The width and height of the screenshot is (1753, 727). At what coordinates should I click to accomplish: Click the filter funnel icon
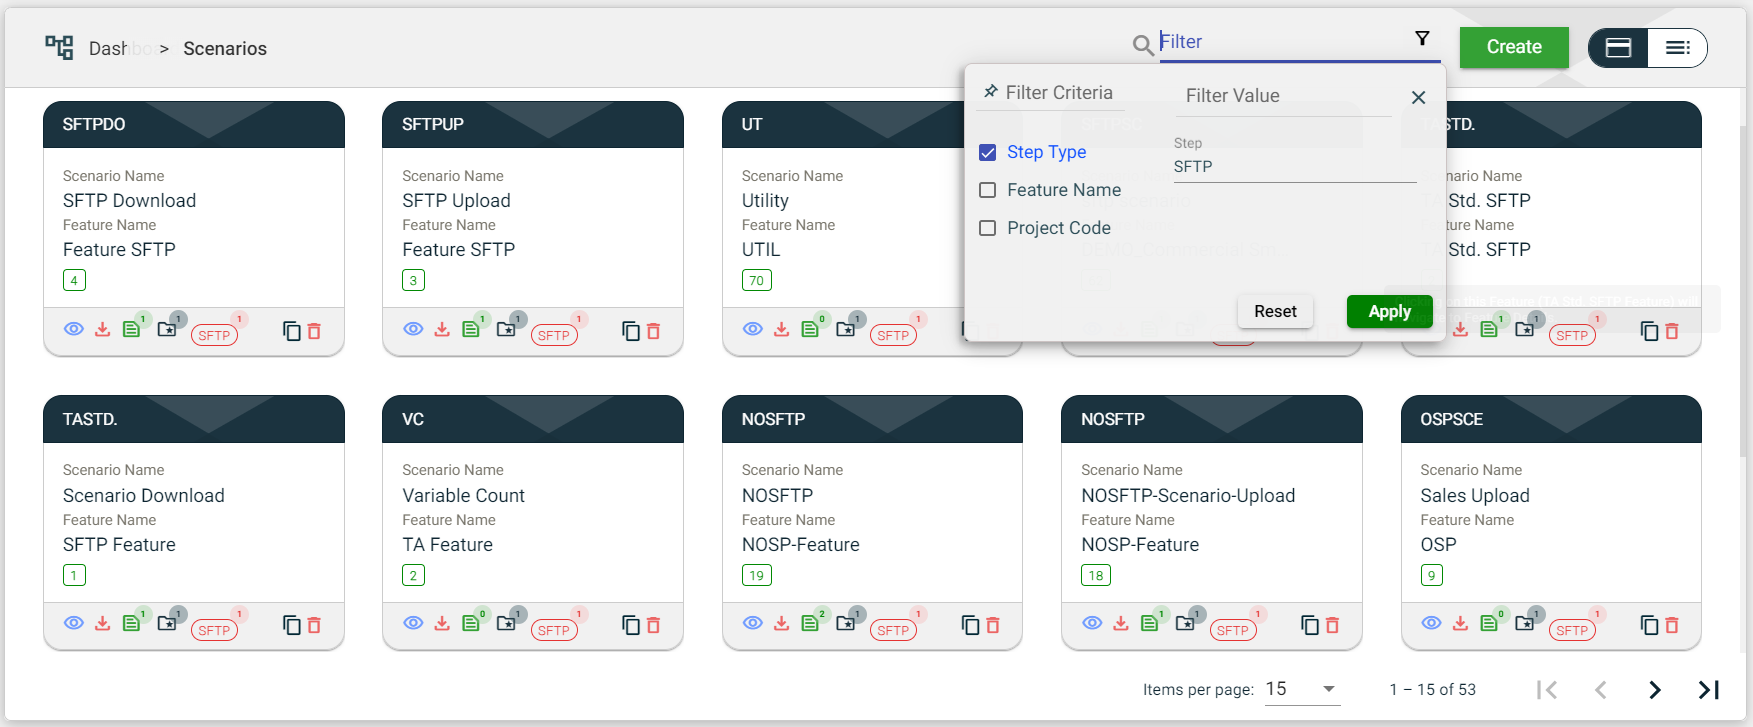click(1422, 39)
